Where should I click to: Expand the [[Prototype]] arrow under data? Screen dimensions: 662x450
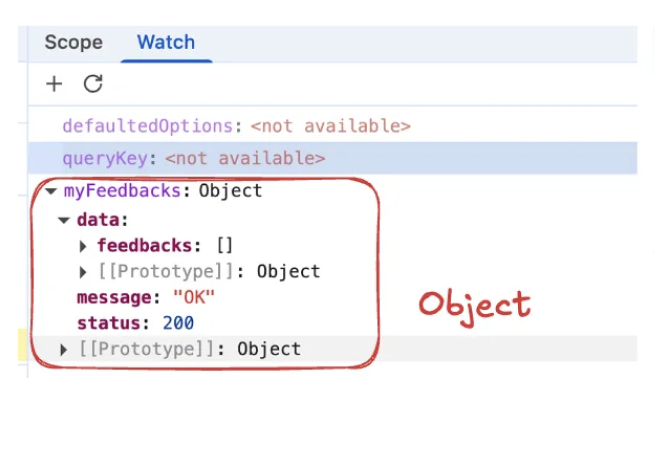tap(84, 271)
